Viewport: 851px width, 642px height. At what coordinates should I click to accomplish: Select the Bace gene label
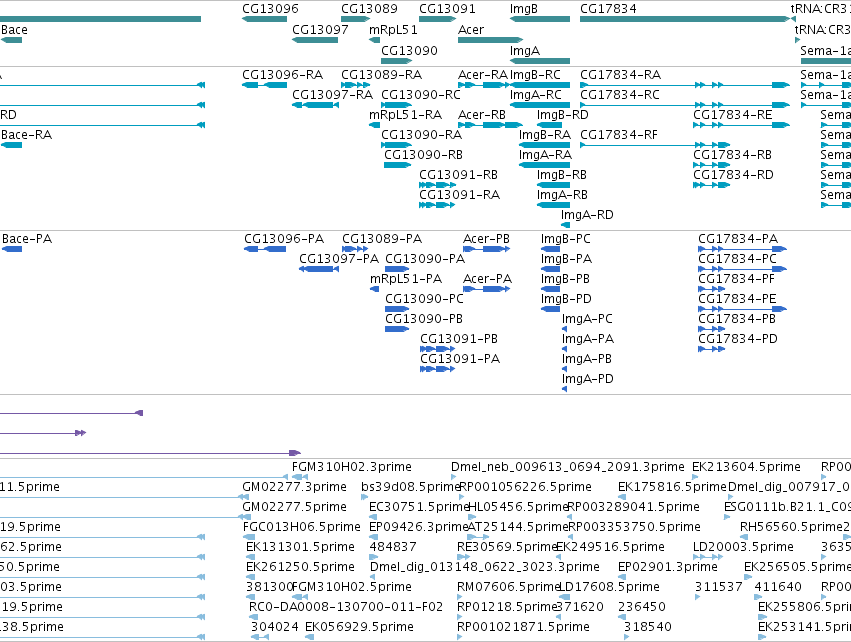click(x=14, y=29)
